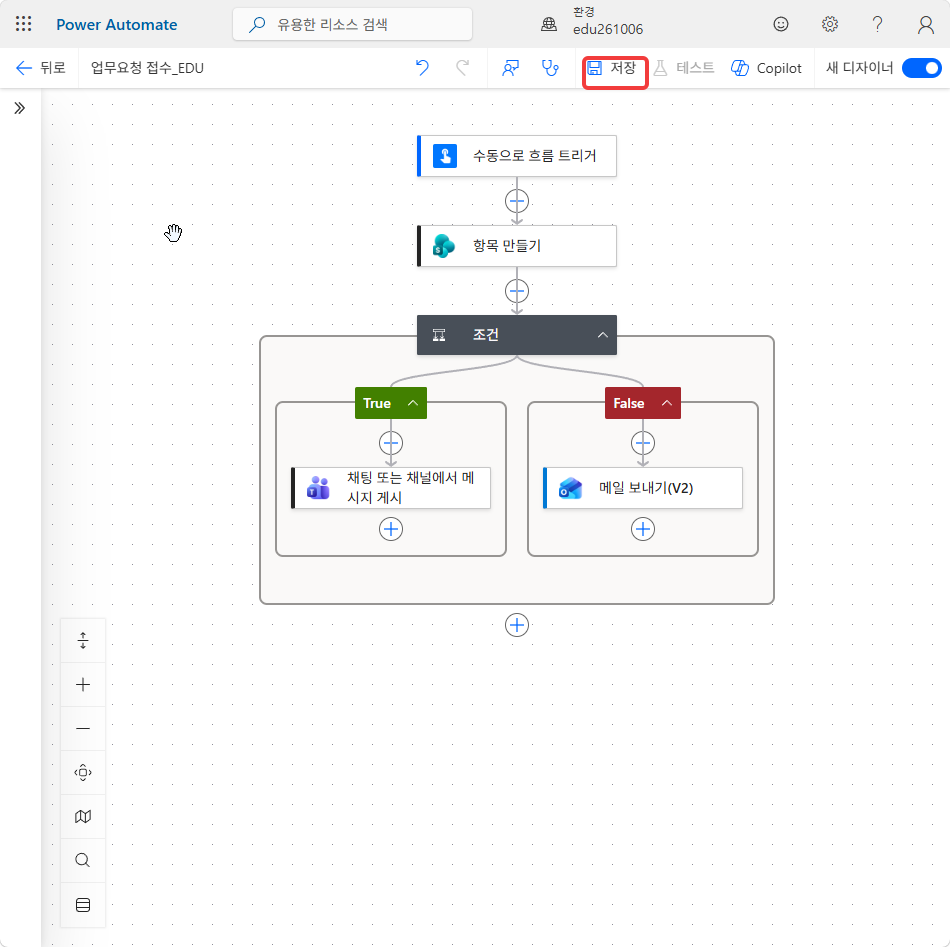Fit the flow to view
The height and width of the screenshot is (947, 950).
[x=83, y=773]
